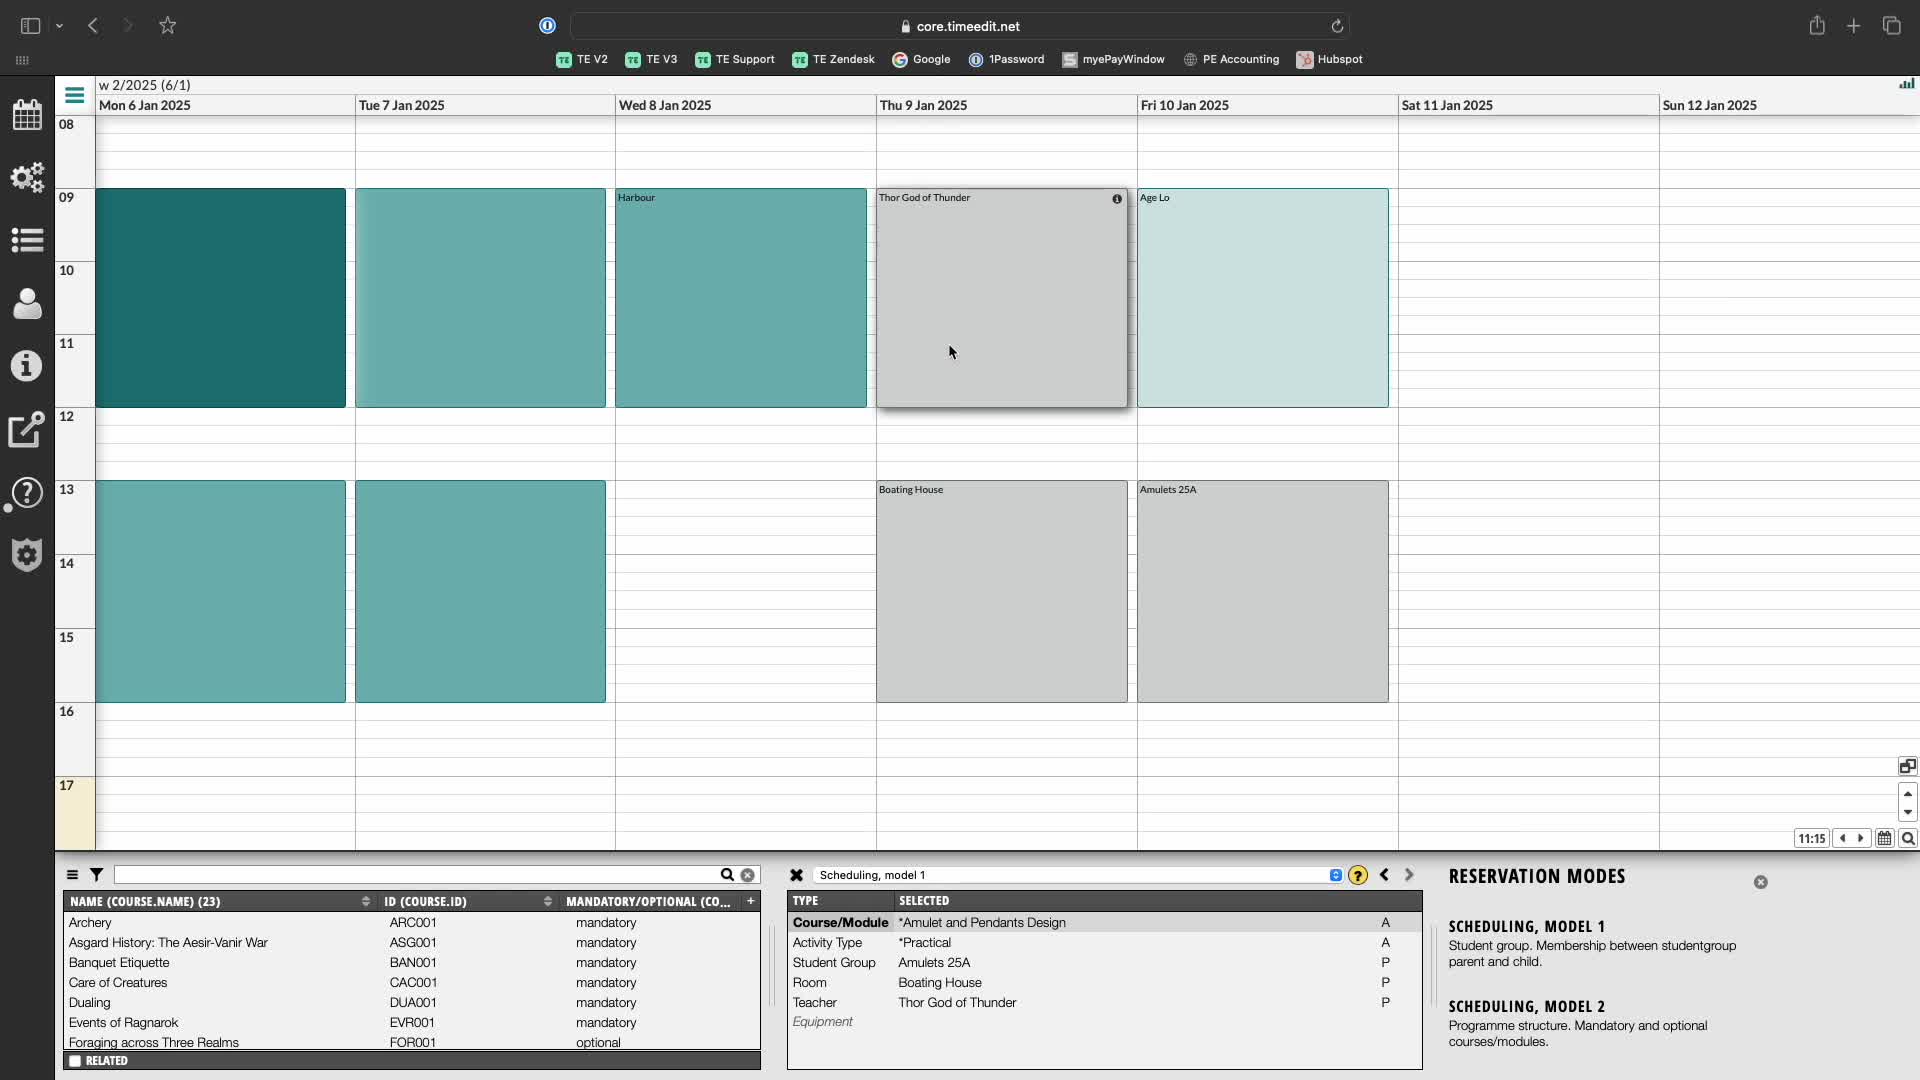The image size is (1920, 1080).
Task: Click the filter funnel icon in course list
Action: [96, 875]
